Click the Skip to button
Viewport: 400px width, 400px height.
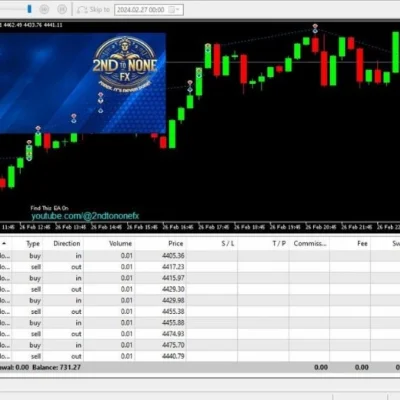93,10
